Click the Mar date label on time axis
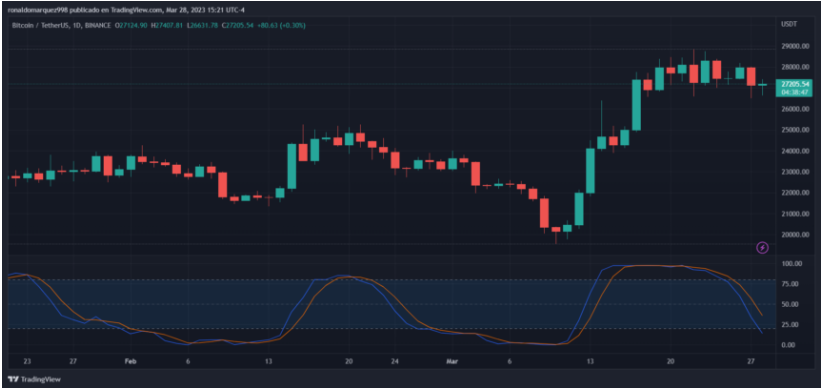This screenshot has height=388, width=822. click(x=452, y=361)
